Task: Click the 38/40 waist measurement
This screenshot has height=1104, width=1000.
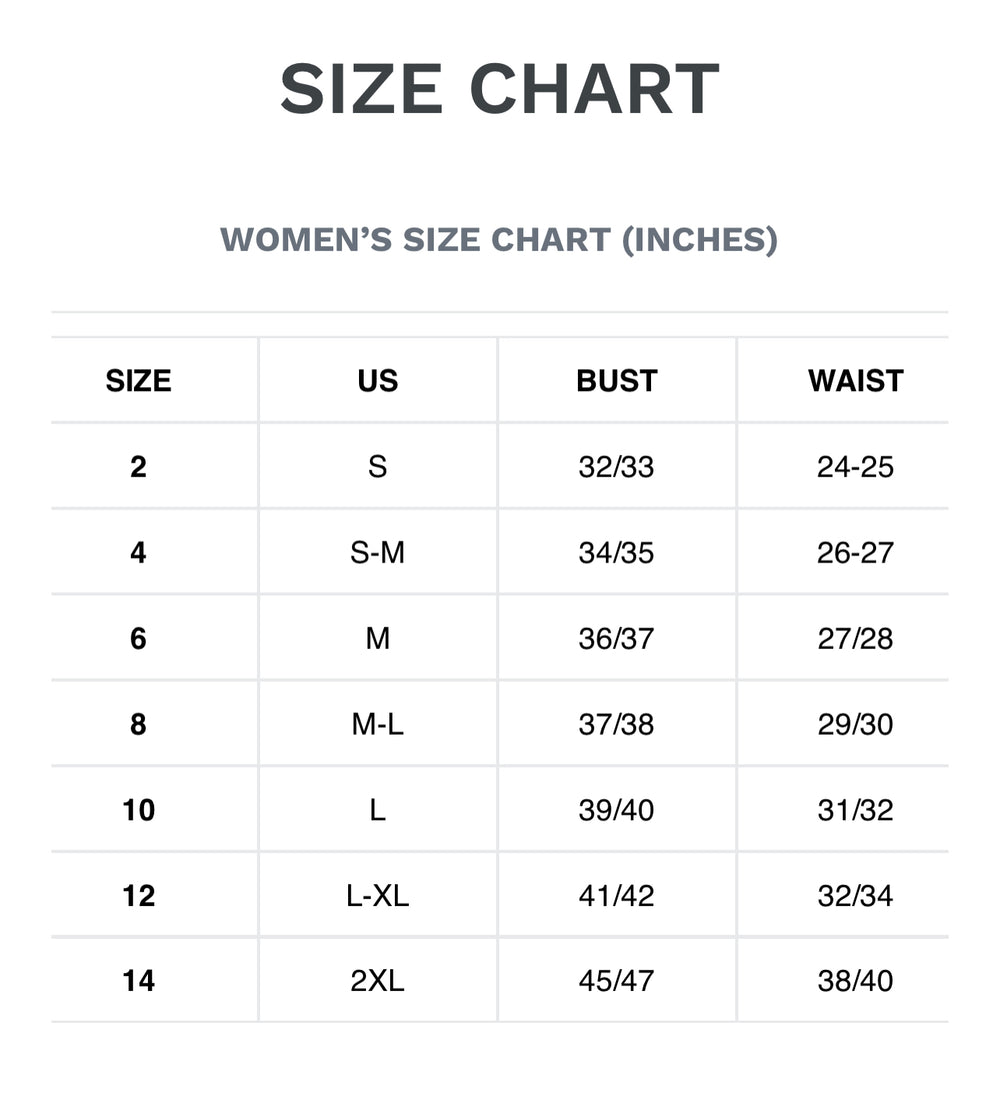Action: tap(855, 982)
